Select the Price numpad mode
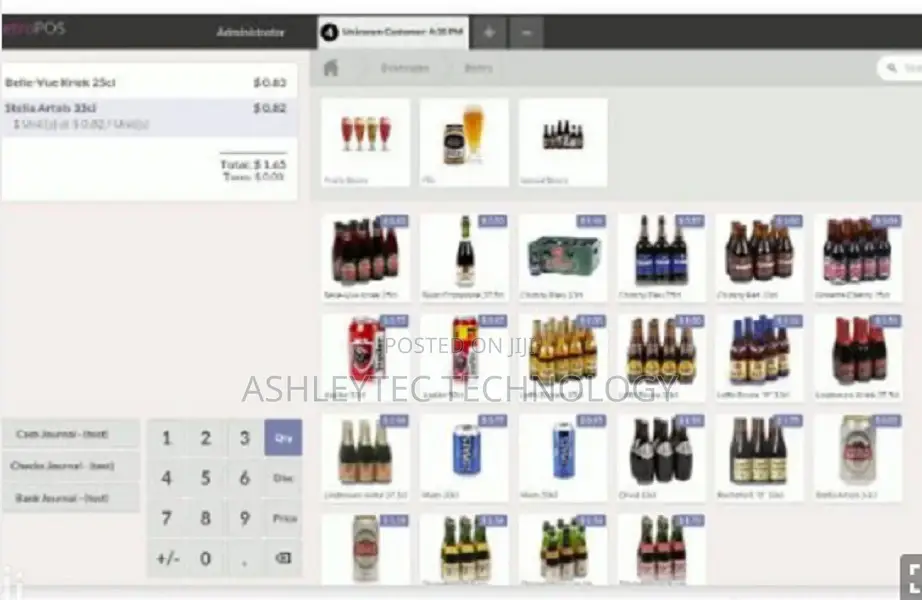This screenshot has width=922, height=600. (x=283, y=518)
